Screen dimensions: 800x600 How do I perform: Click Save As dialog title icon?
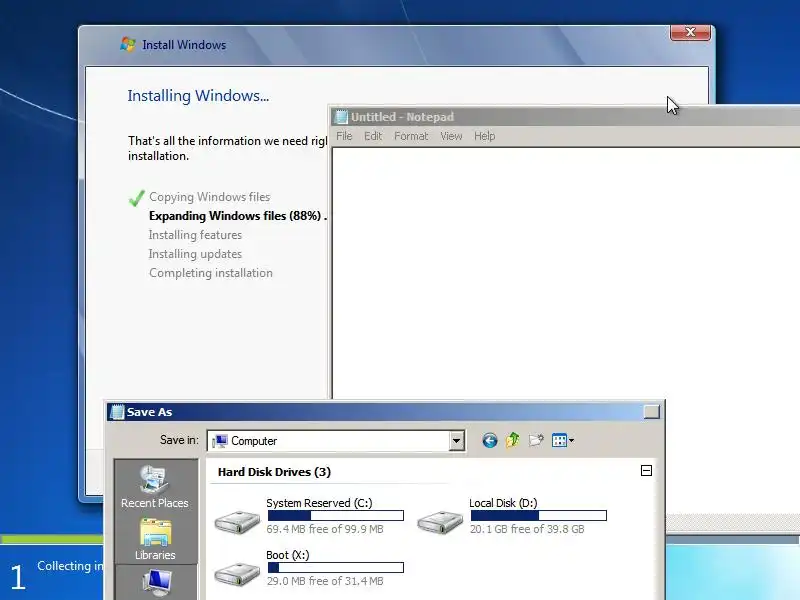[117, 412]
